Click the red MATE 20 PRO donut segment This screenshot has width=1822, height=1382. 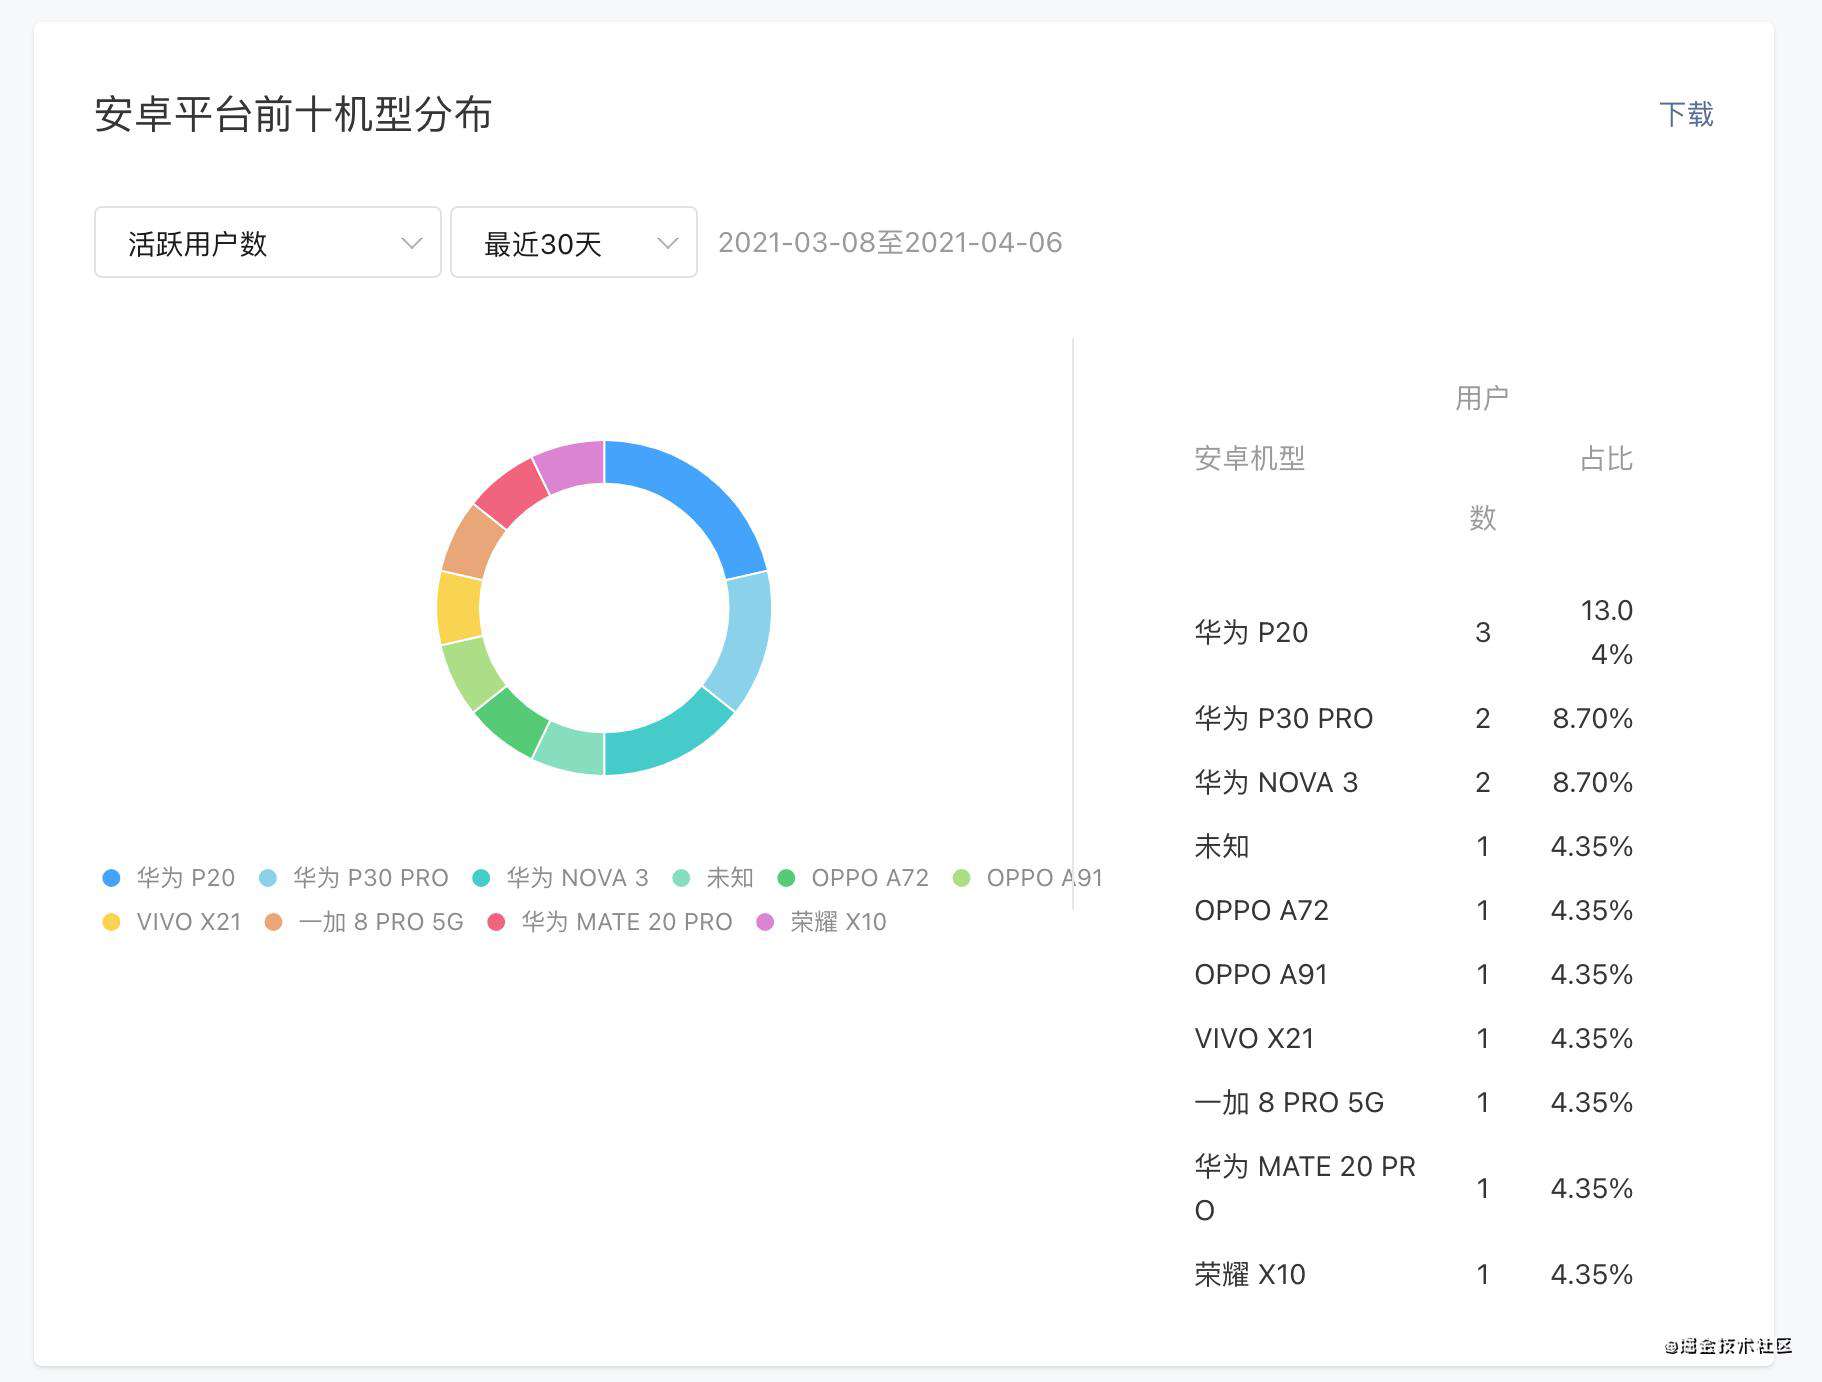coord(512,491)
